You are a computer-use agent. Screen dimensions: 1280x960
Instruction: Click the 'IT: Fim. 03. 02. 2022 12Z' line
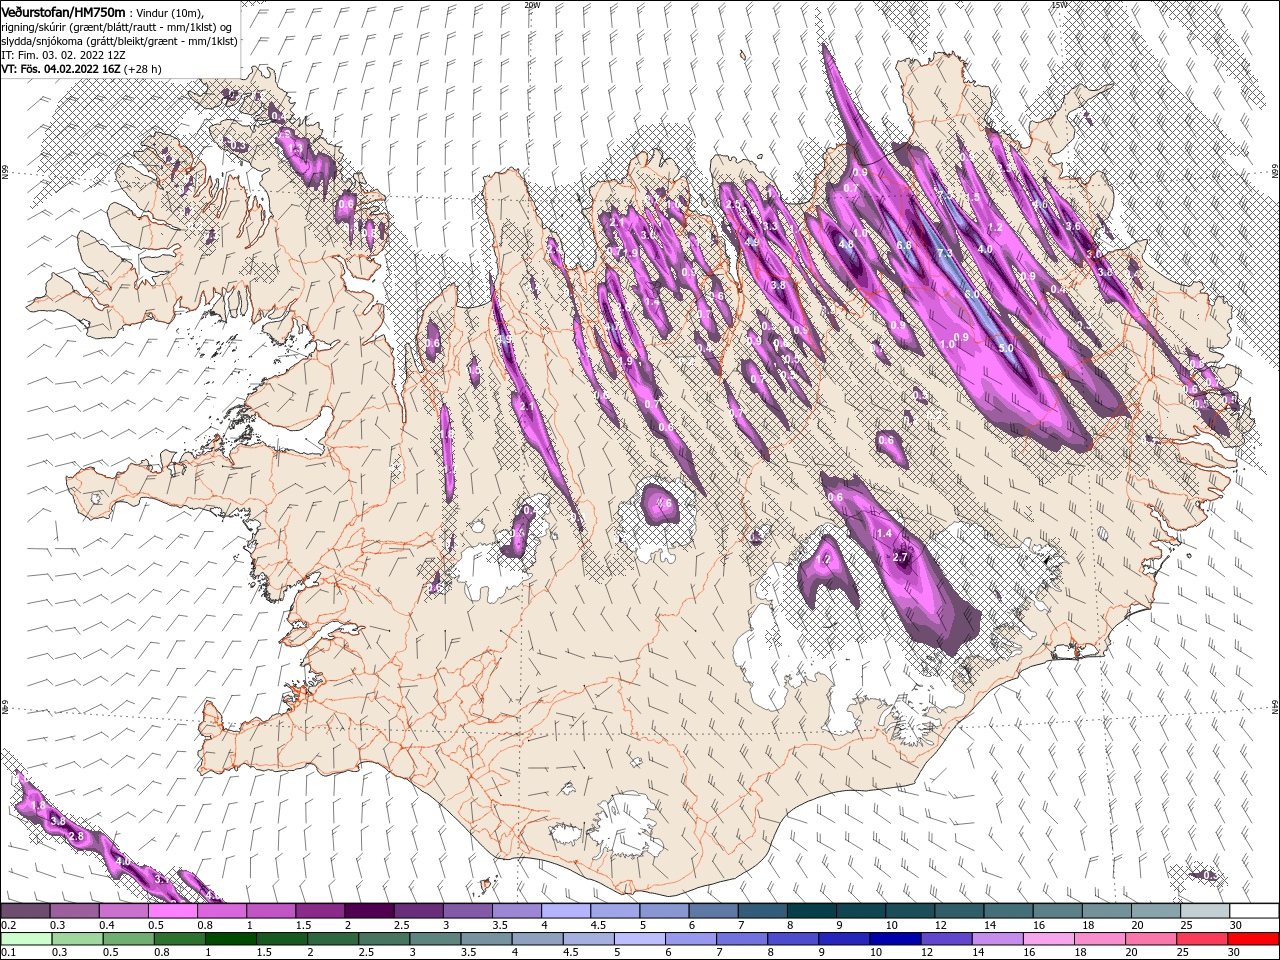point(63,55)
